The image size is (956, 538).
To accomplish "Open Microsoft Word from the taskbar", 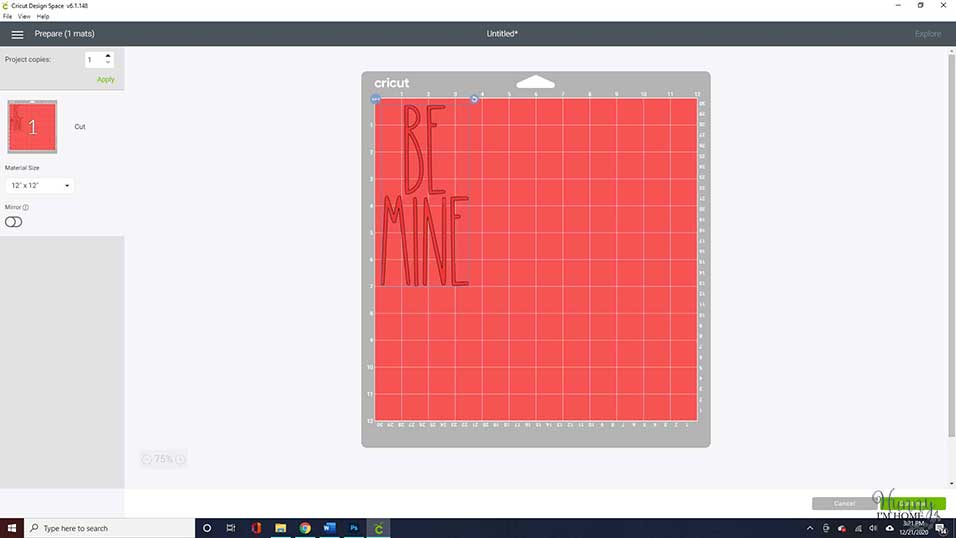I will click(329, 528).
